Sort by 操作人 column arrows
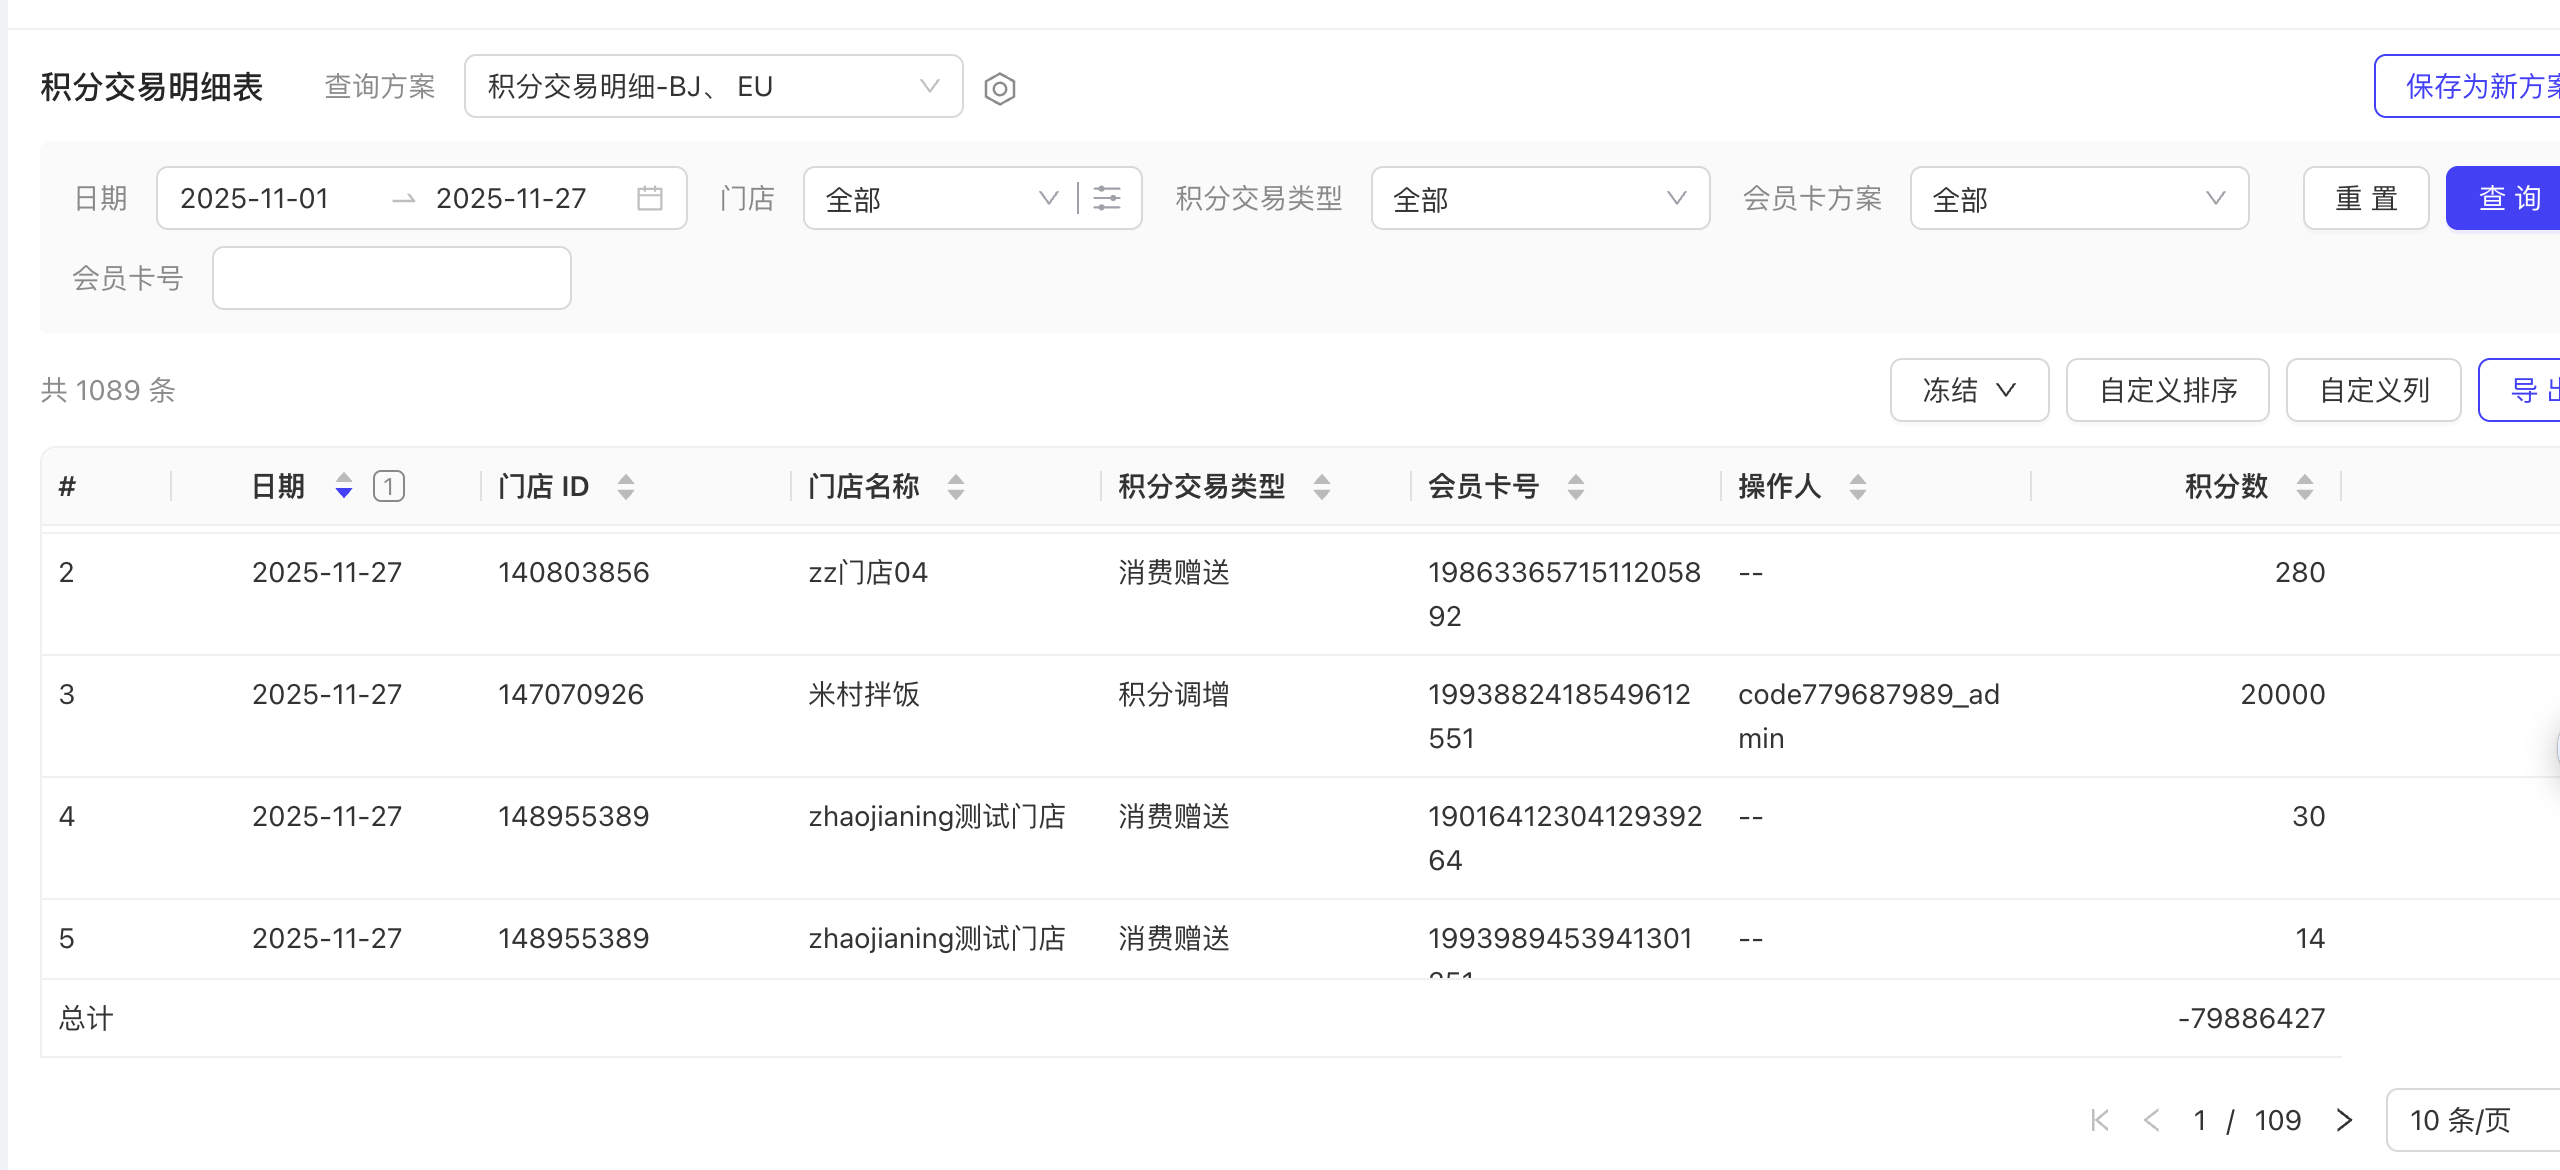Viewport: 2560px width, 1170px height. tap(1858, 486)
